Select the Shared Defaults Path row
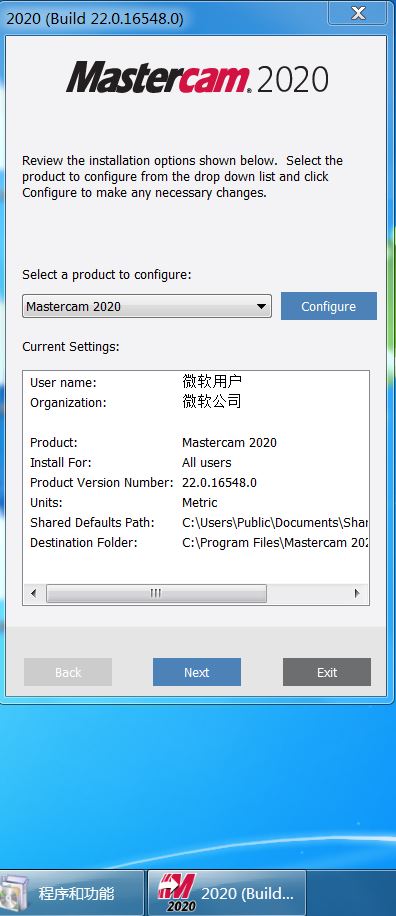Viewport: 396px width, 916px height. [x=196, y=522]
